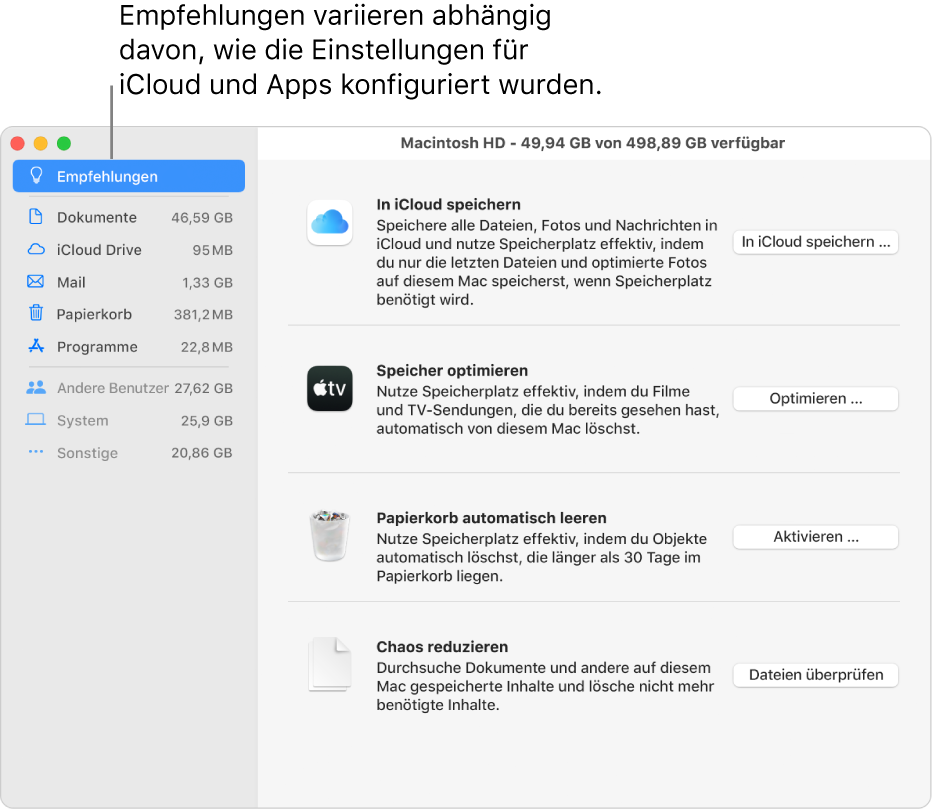Click the blue iCloud app icon

(x=329, y=223)
